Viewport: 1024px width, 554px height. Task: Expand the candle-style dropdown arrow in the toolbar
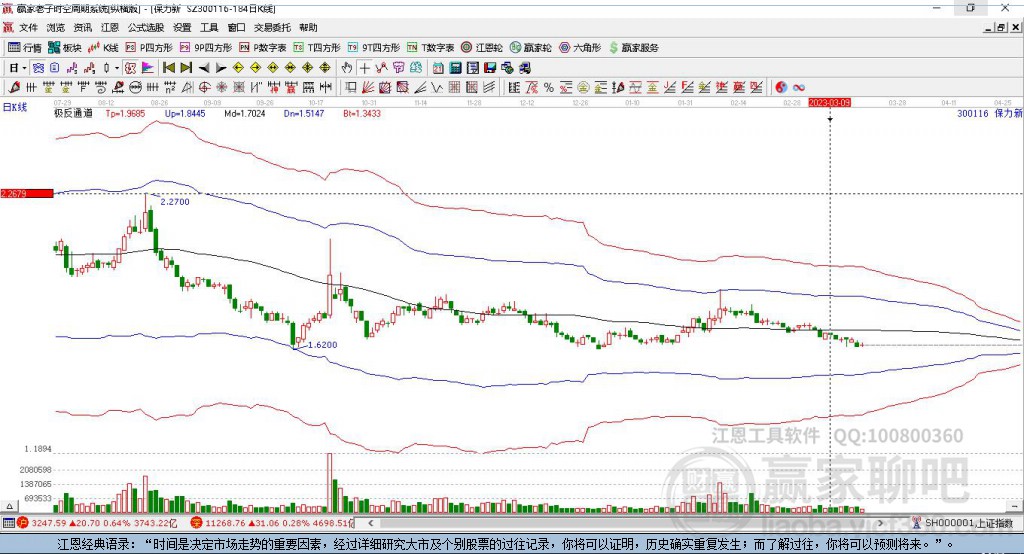coord(116,67)
